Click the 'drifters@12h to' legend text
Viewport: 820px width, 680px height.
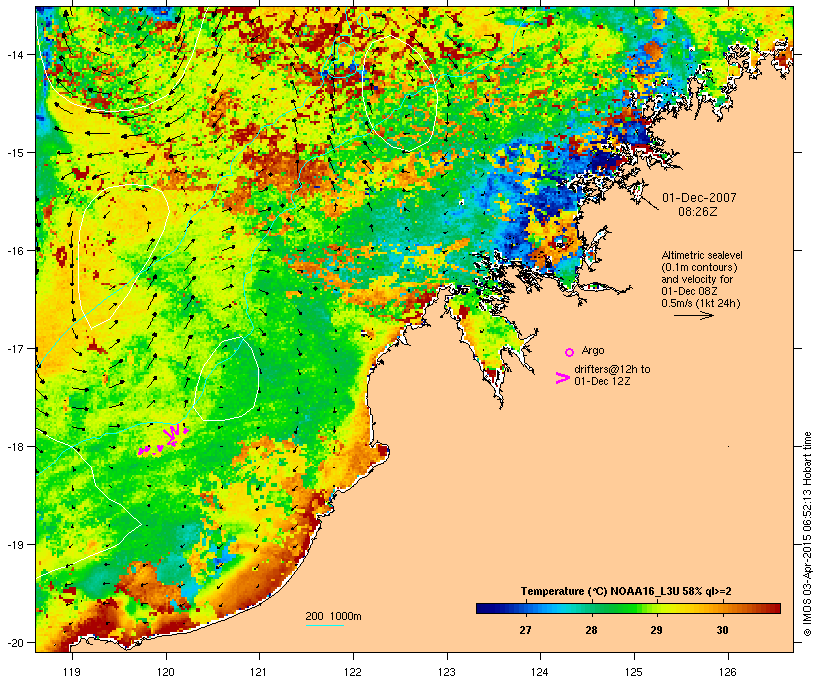click(612, 369)
